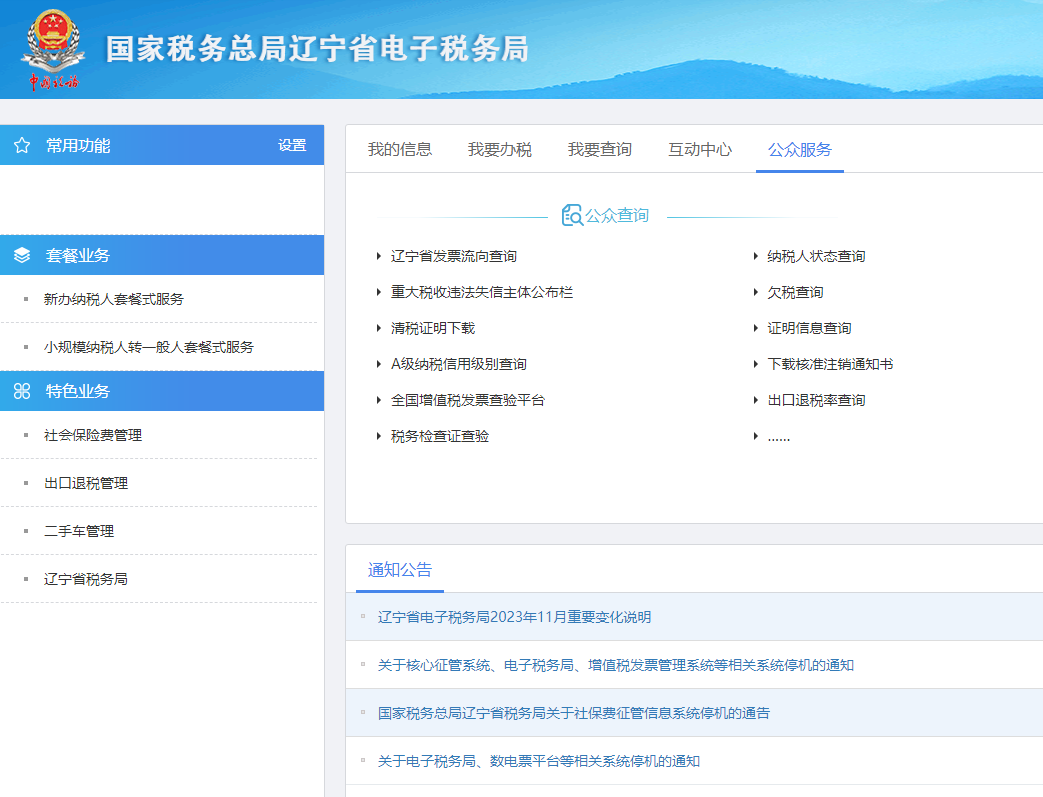Open 社会保险费管理
Screen dimensions: 1043x797
click(93, 435)
